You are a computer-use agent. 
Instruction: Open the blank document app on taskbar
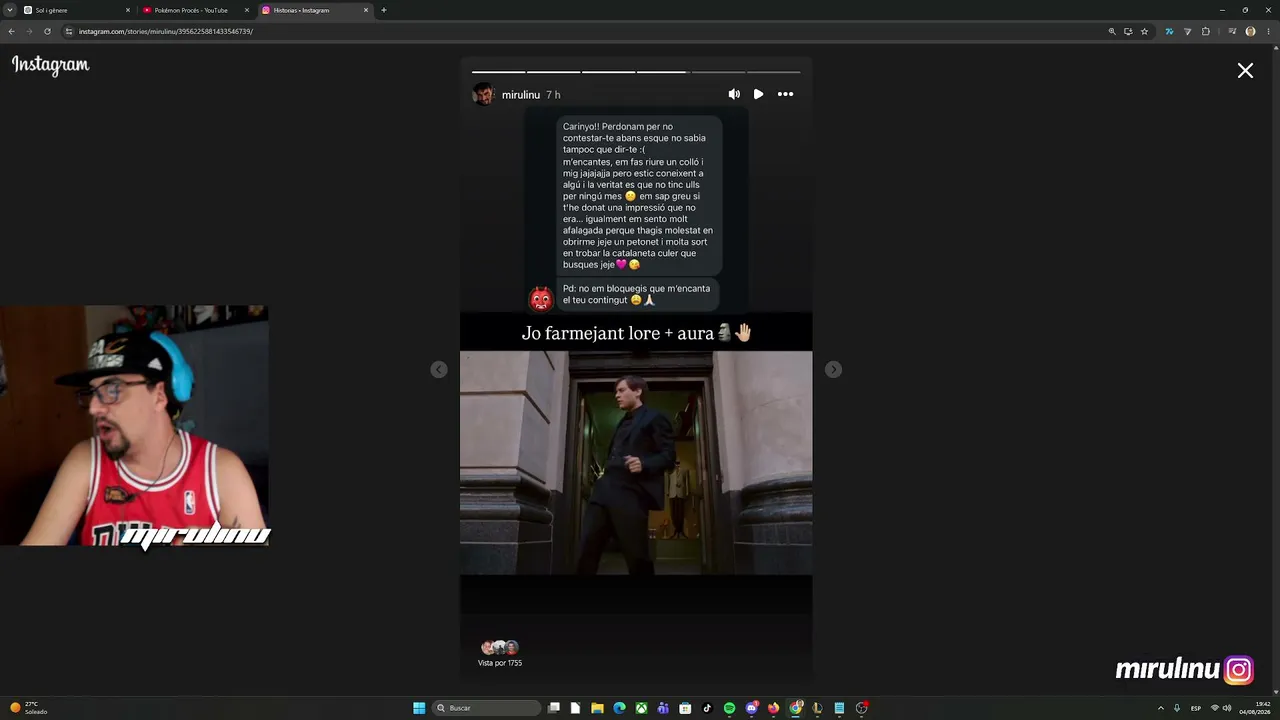pyautogui.click(x=575, y=708)
